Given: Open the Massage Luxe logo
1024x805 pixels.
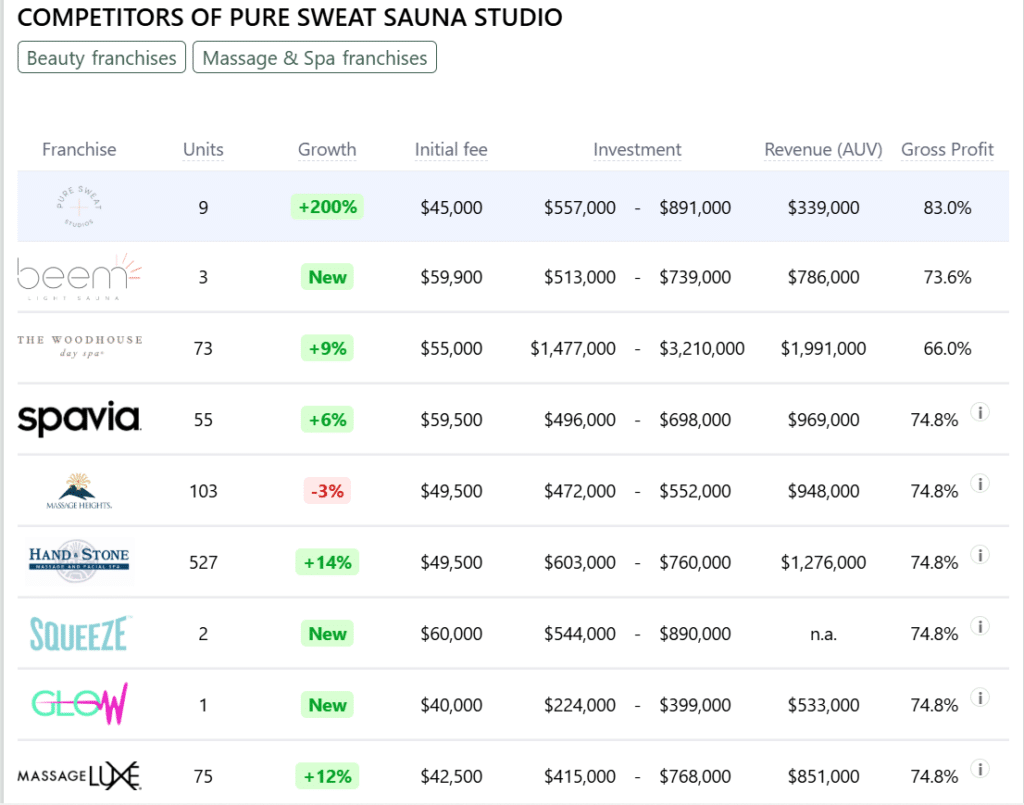Looking at the screenshot, I should pos(79,776).
